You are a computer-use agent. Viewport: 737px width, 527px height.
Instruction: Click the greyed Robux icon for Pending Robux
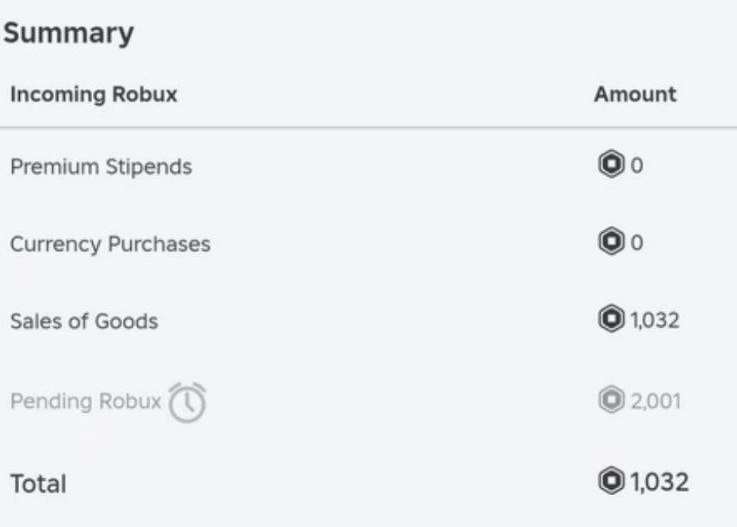tap(611, 399)
